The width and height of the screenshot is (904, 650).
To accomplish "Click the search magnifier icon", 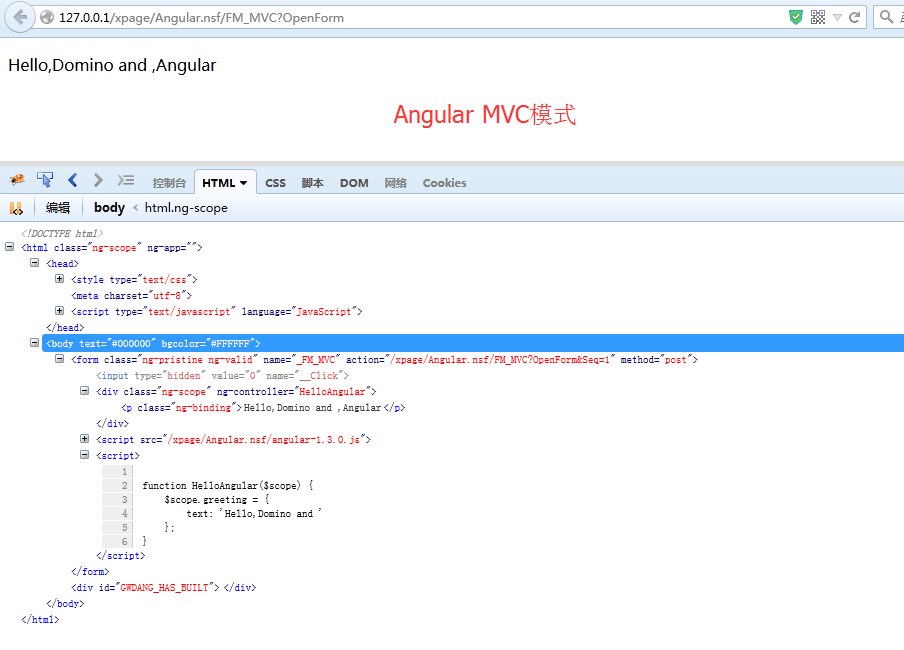I will (x=886, y=17).
